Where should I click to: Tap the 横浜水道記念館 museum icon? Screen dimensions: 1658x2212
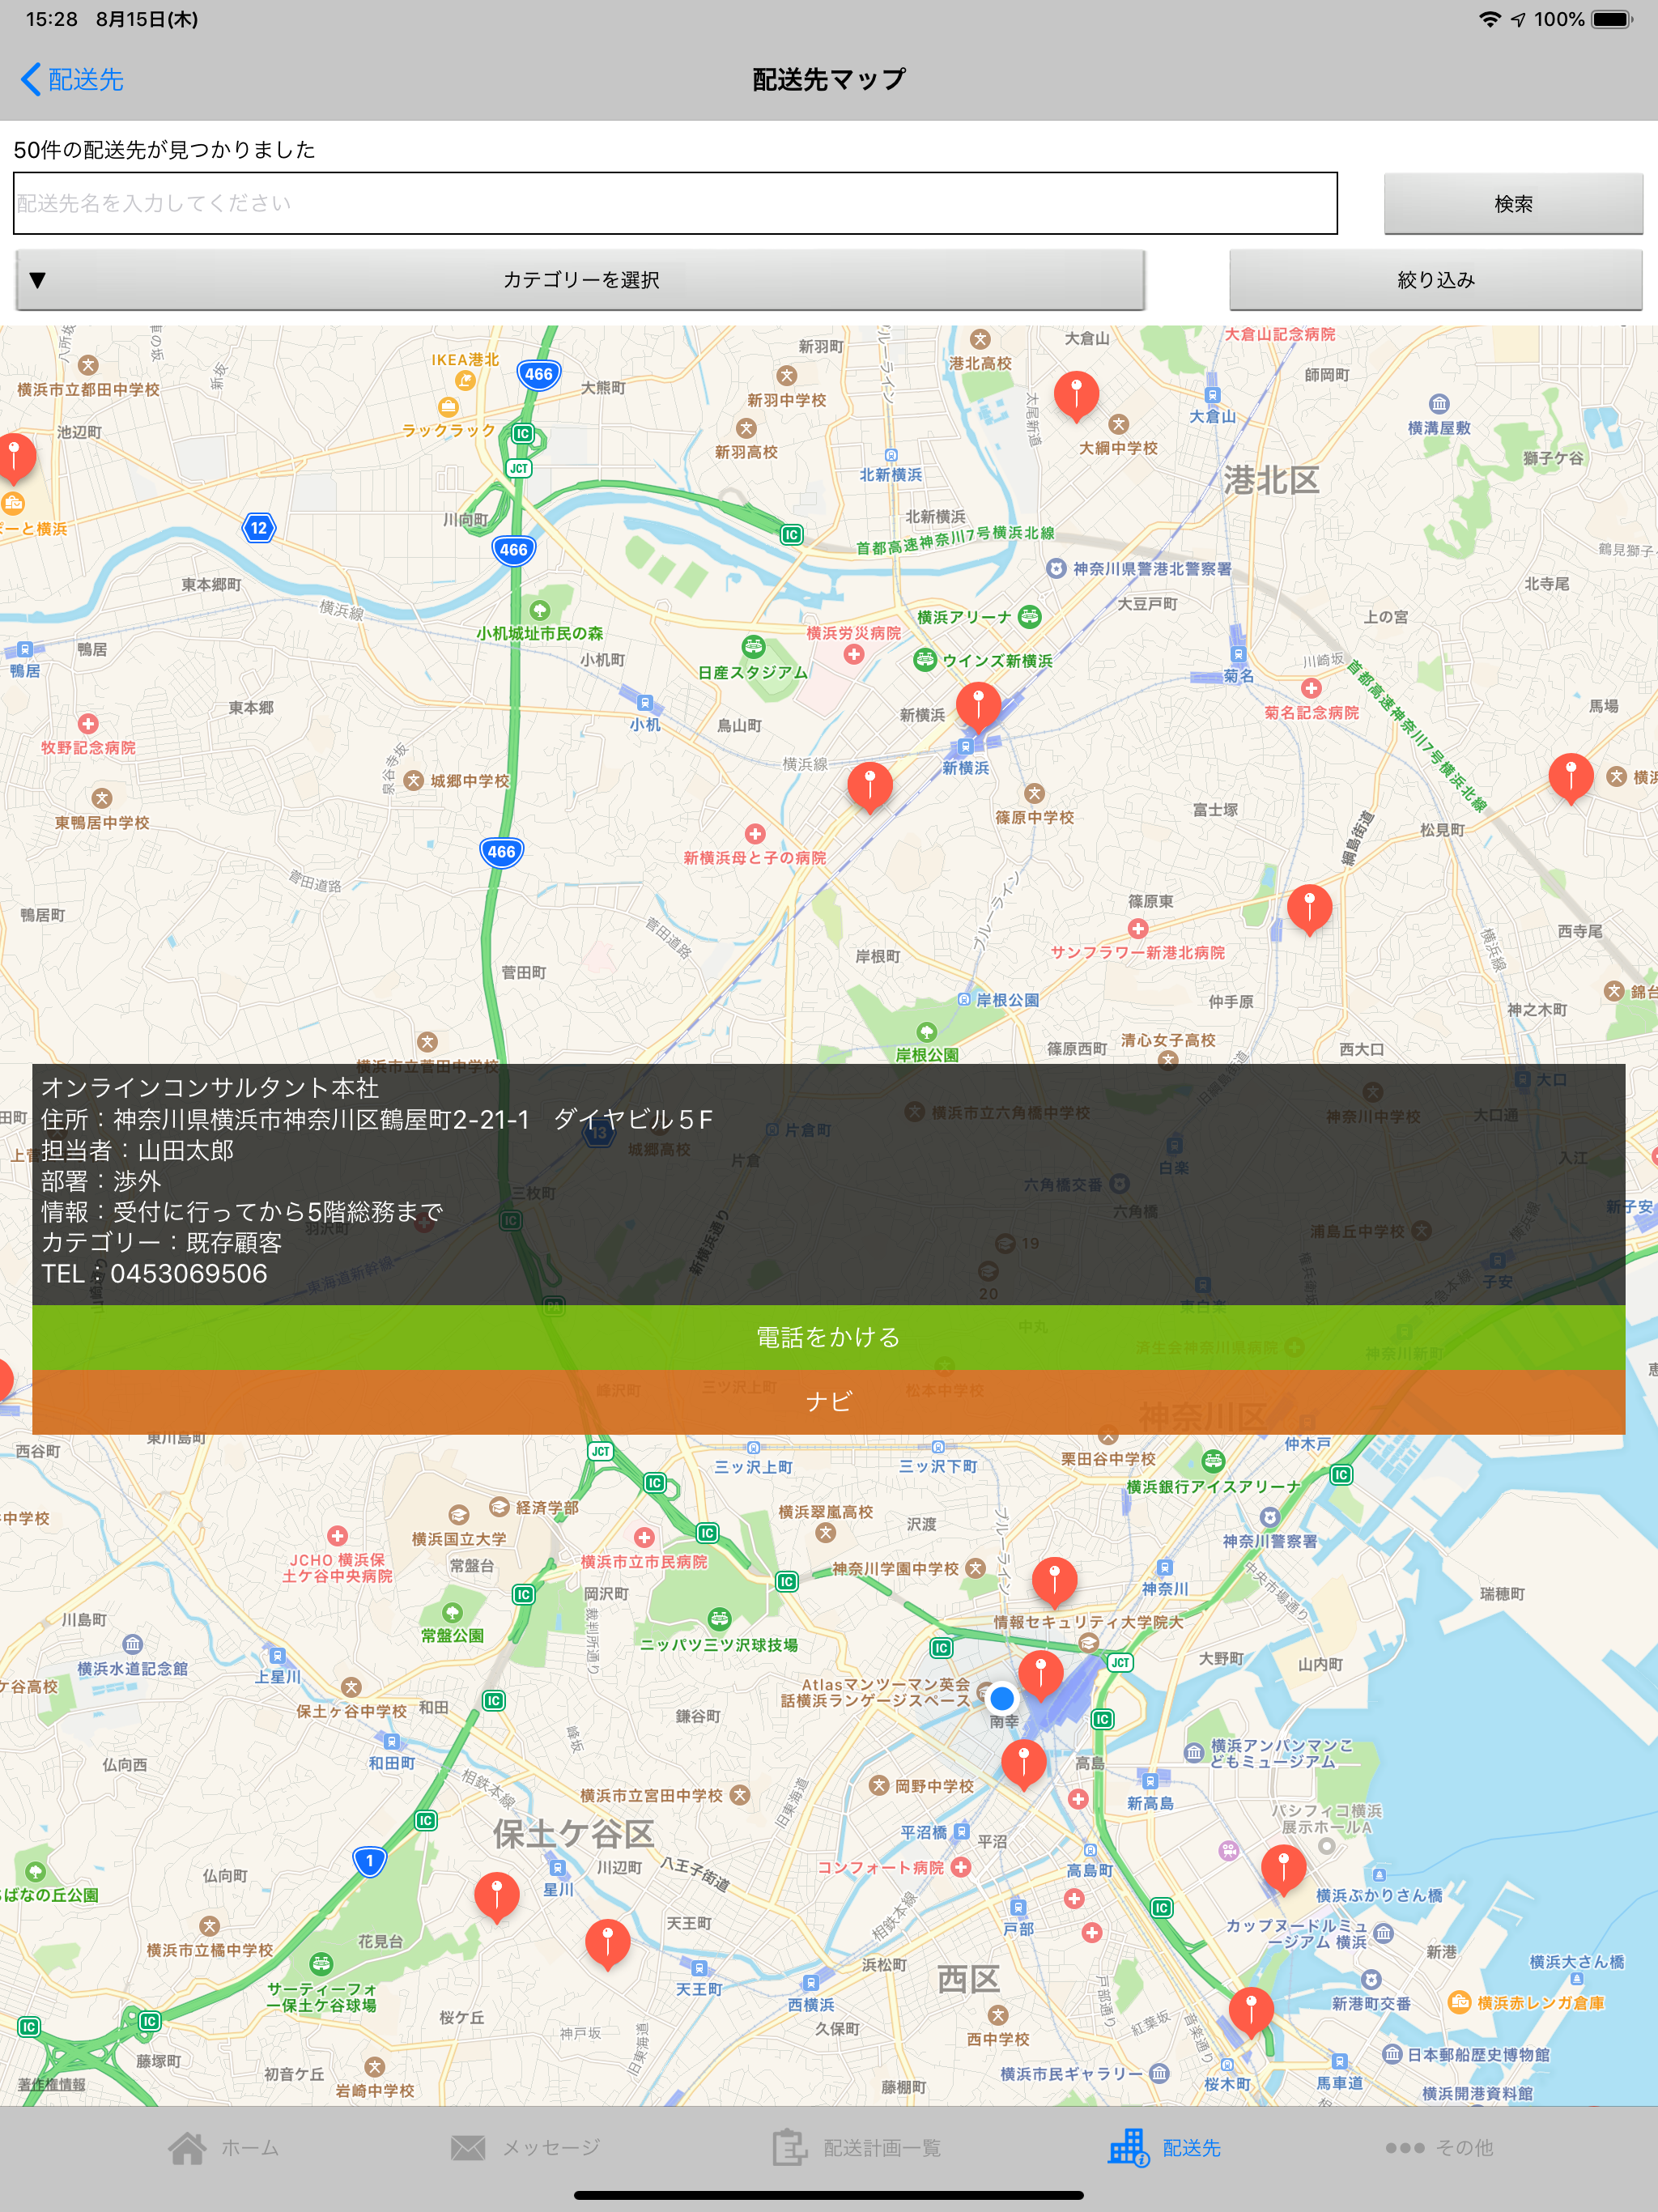click(132, 1644)
